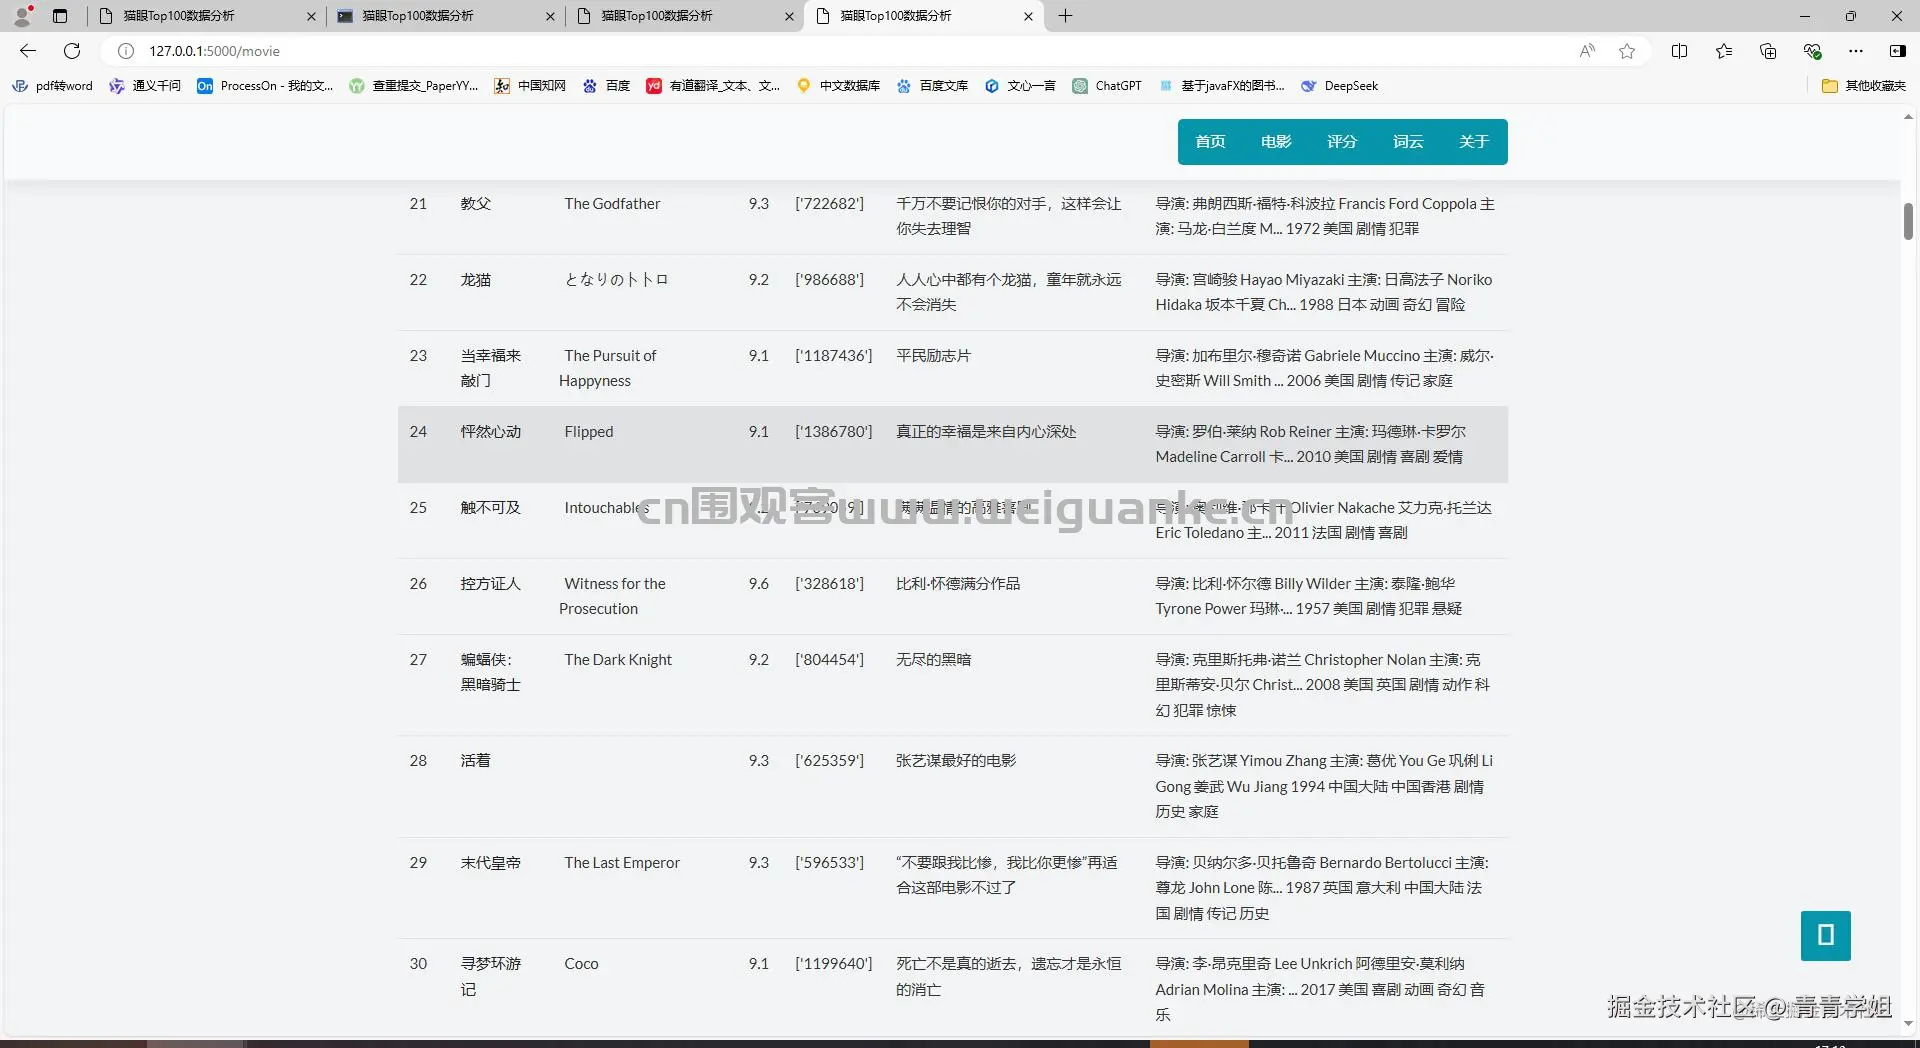Click scrollbar down arrow at page bottom
This screenshot has height=1048, width=1920.
[x=1908, y=1023]
